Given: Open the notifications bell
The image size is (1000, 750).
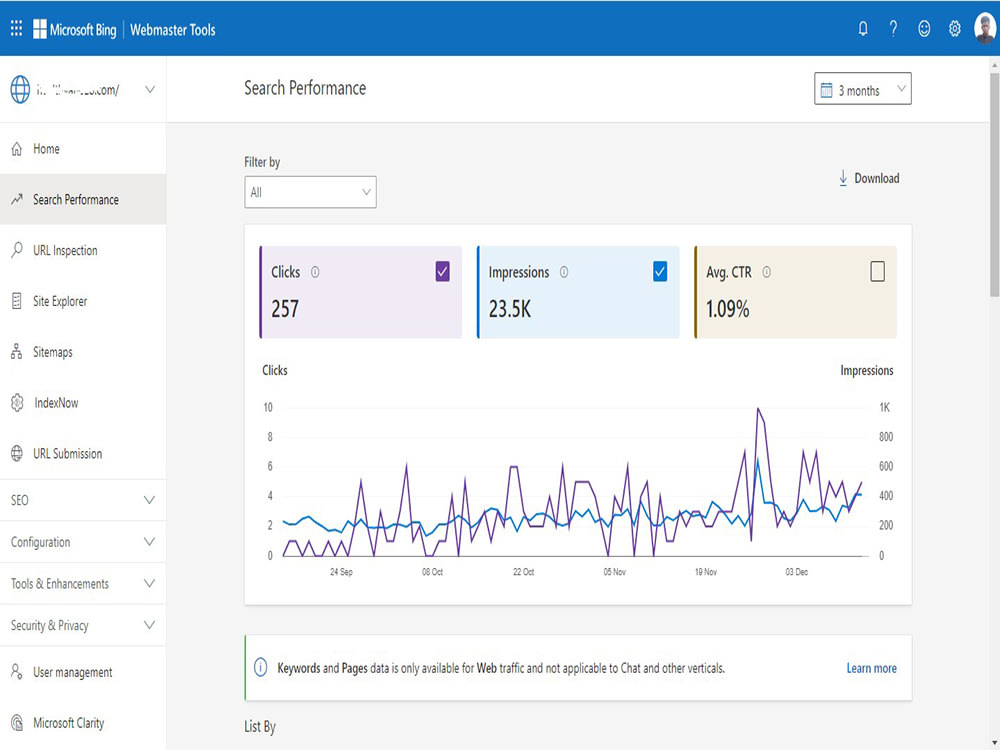Looking at the screenshot, I should pos(863,29).
